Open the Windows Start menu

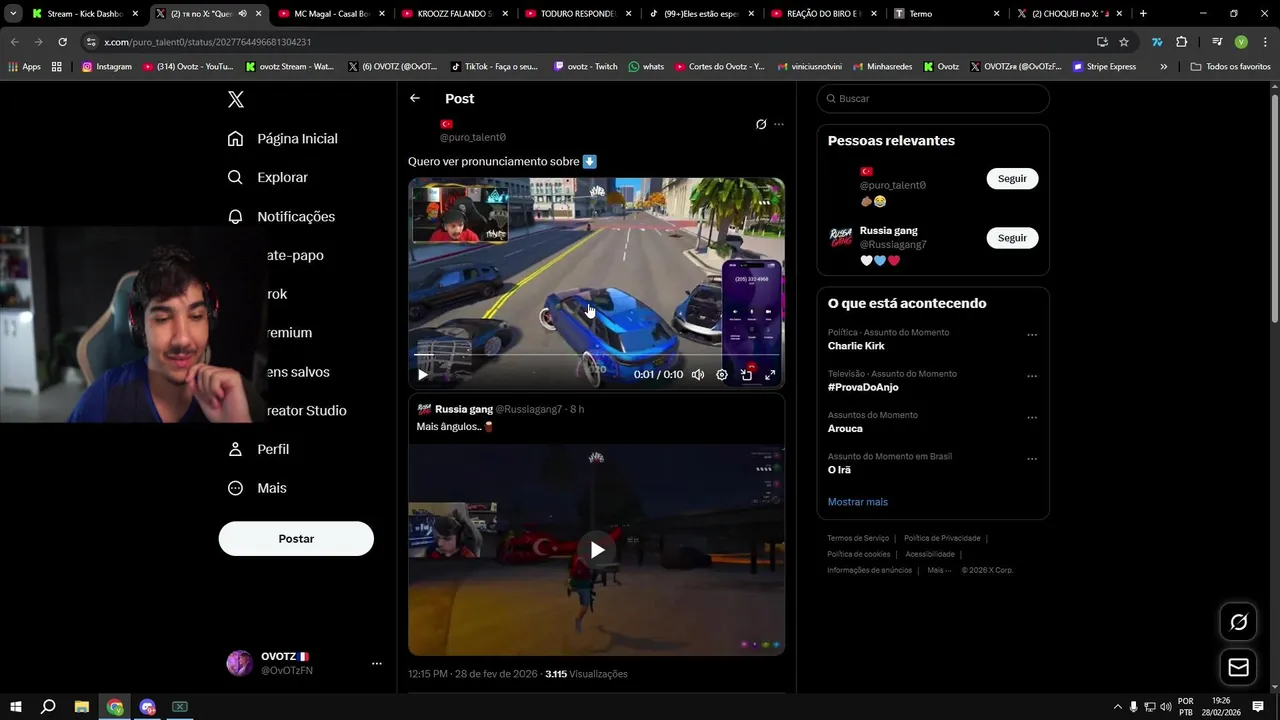click(15, 707)
